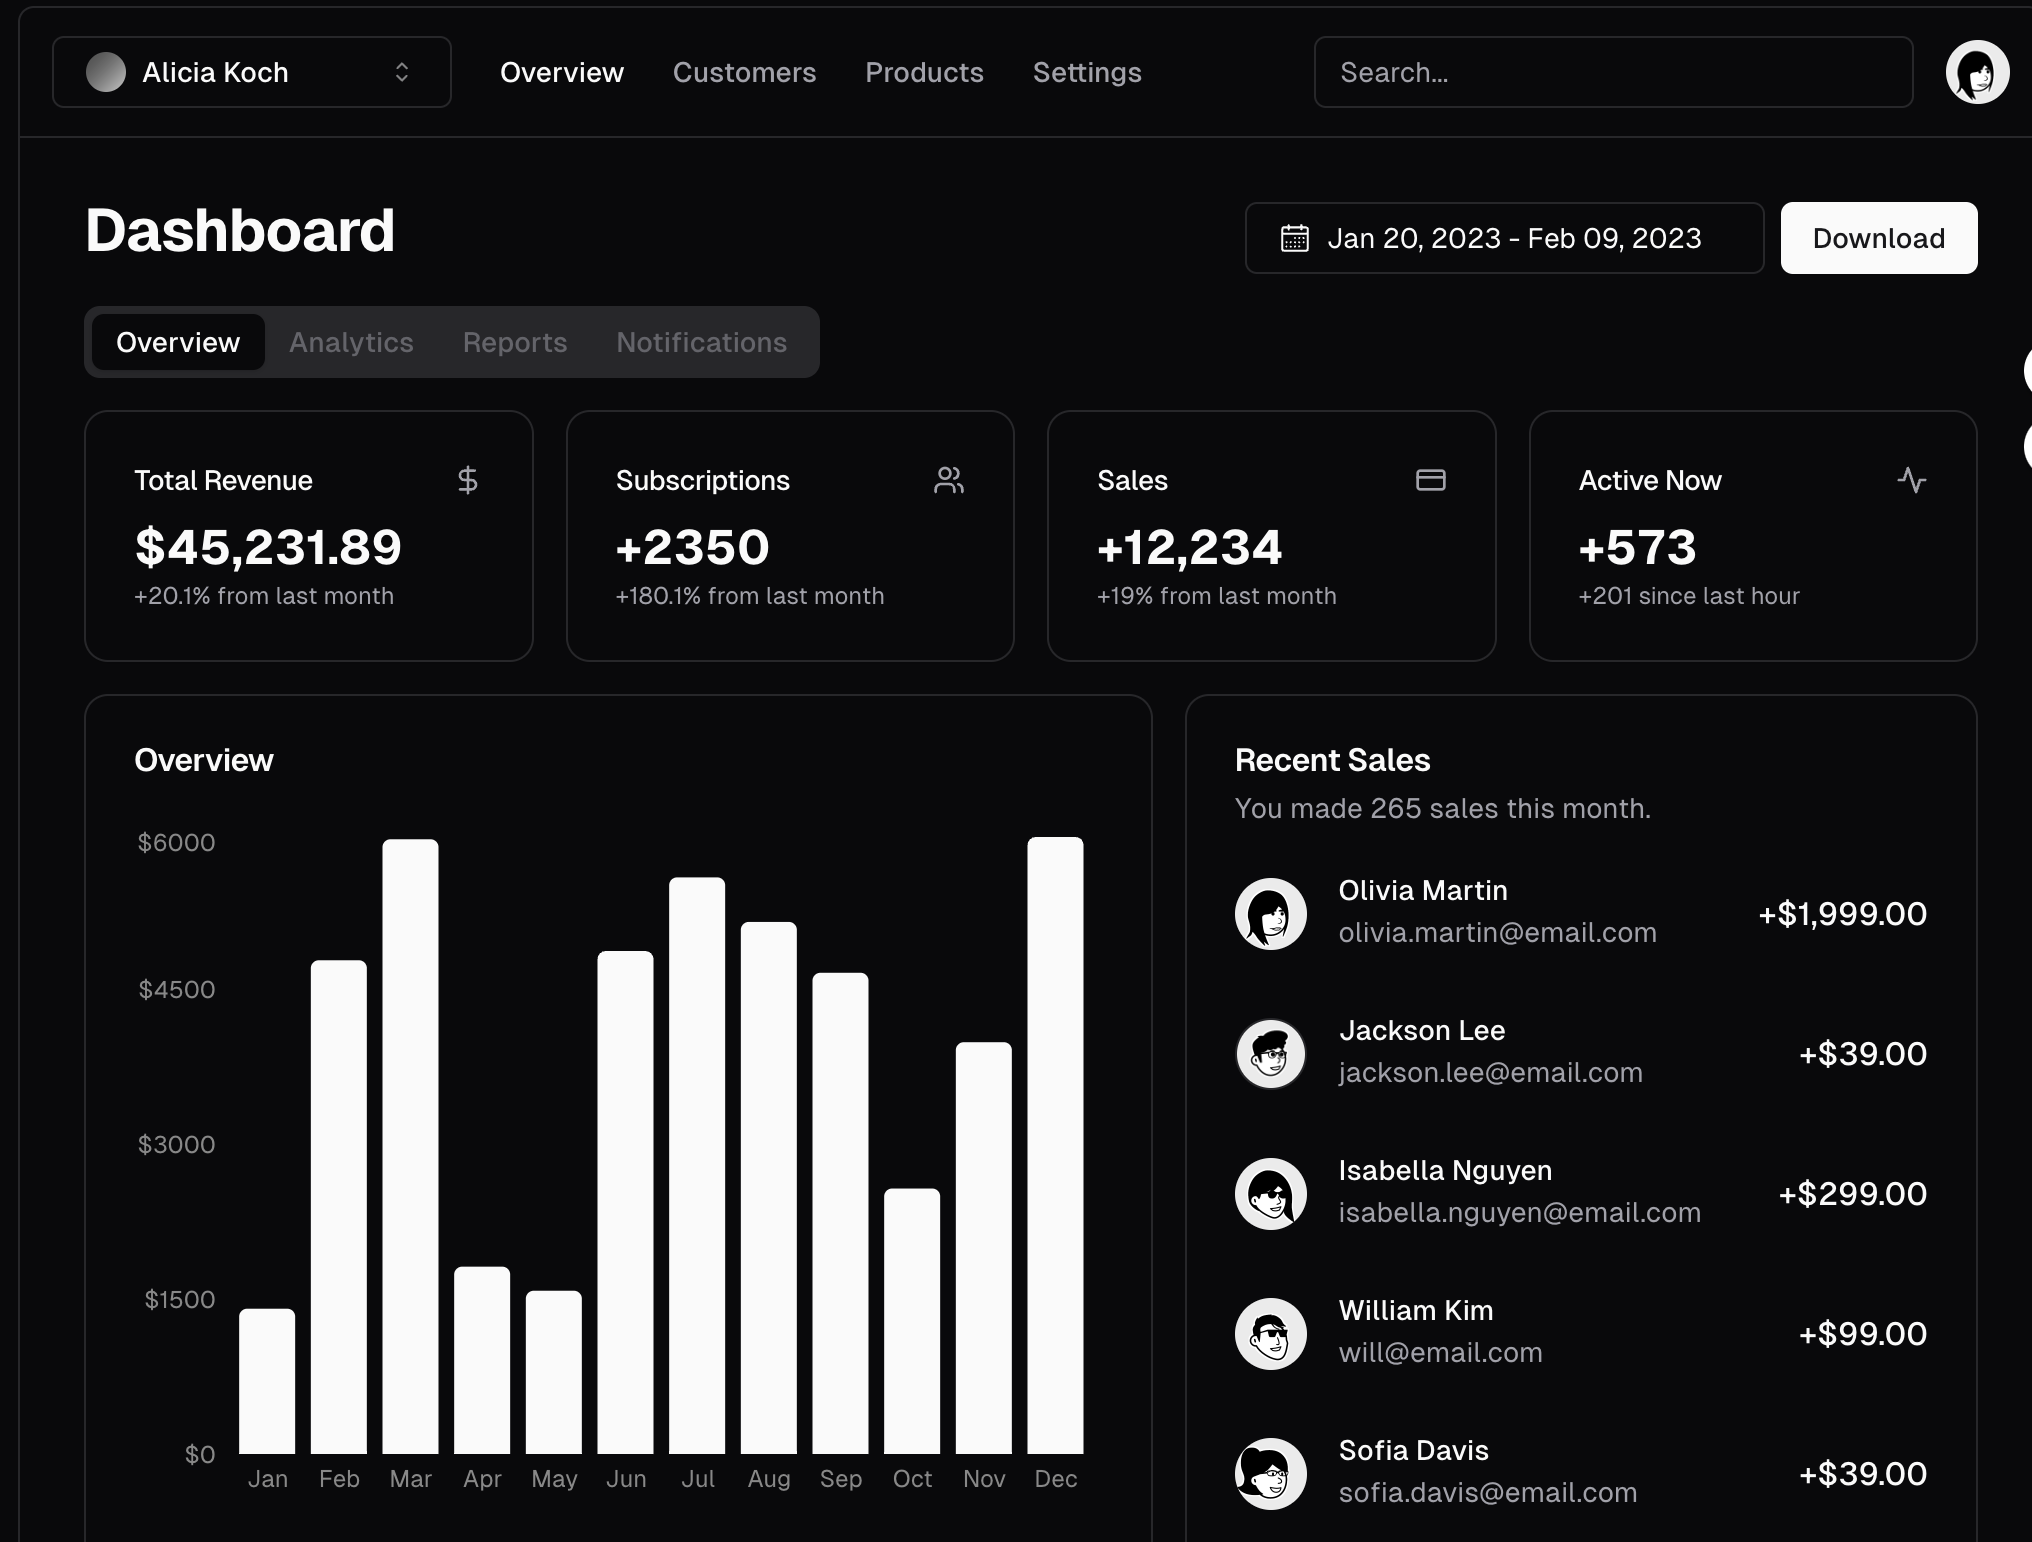The width and height of the screenshot is (2032, 1542).
Task: Click Jackson Lee's avatar in Recent Sales
Action: click(1270, 1053)
